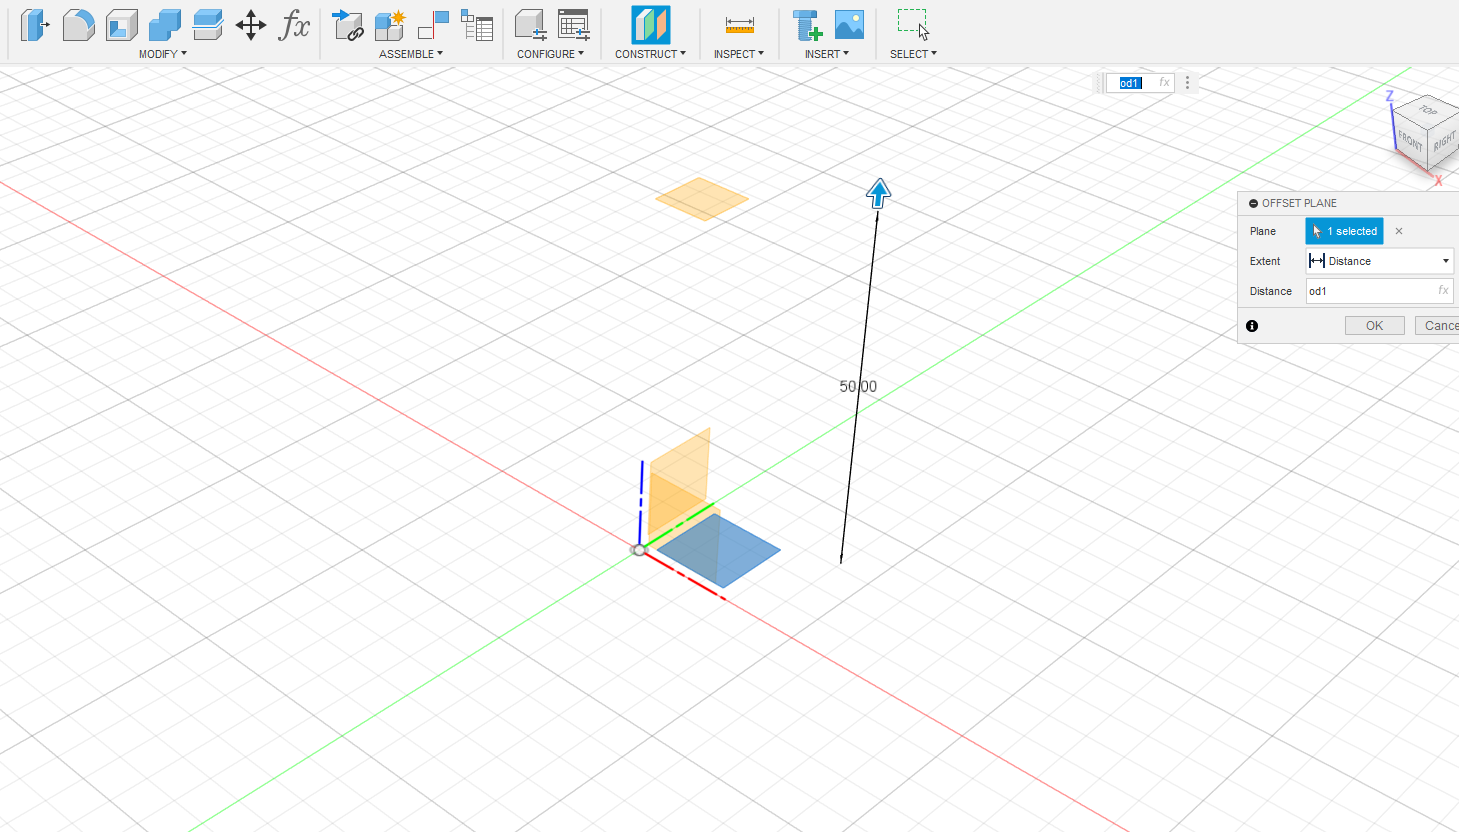Collapse the Offset Plane dialog header
Viewport: 1459px width, 832px height.
(x=1253, y=203)
